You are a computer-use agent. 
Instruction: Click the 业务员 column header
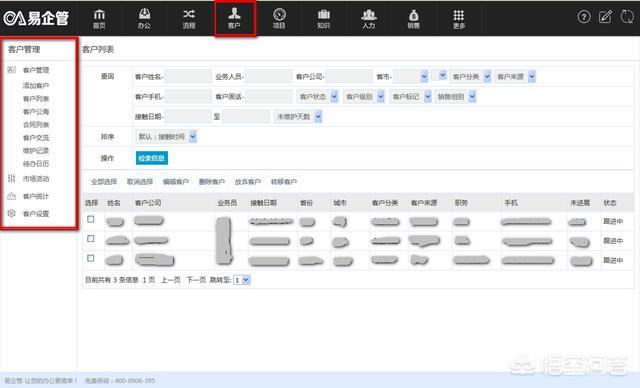tap(227, 203)
